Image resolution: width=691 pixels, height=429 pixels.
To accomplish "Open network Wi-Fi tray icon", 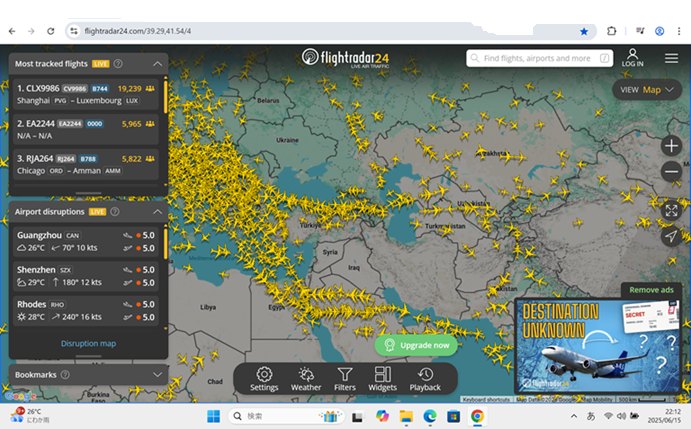I will click(x=608, y=416).
